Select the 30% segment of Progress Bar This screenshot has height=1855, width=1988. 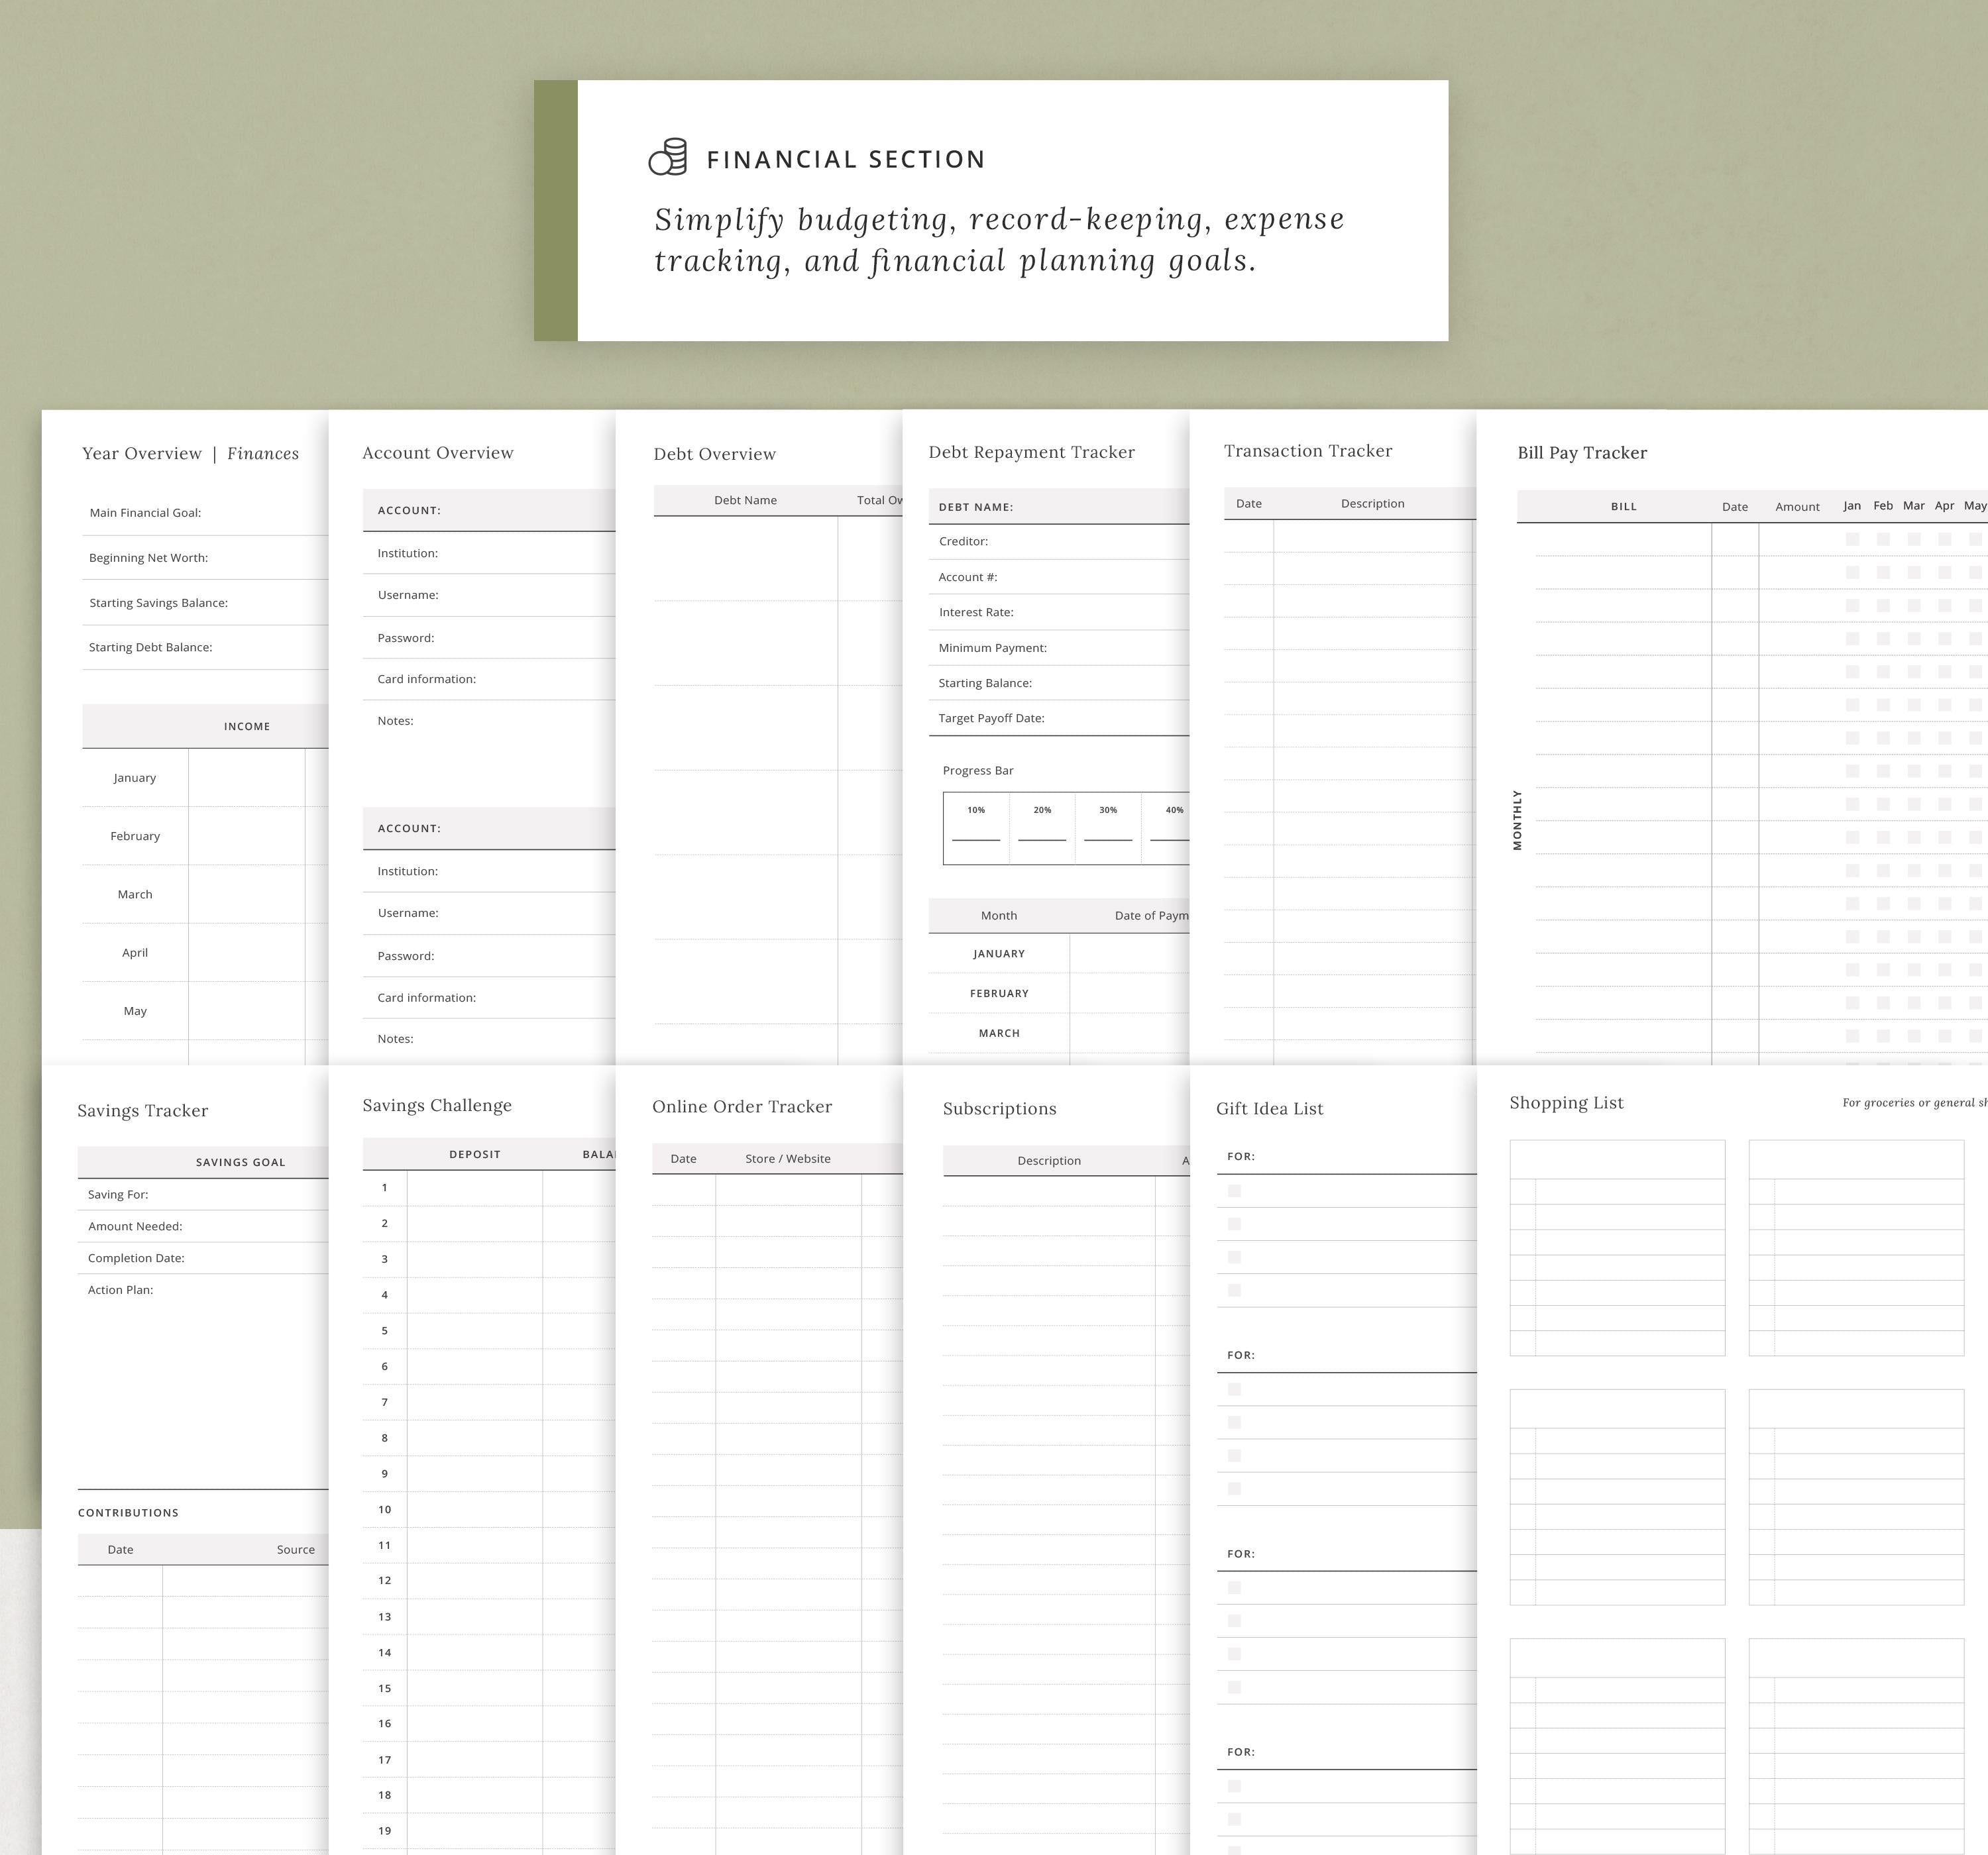tap(1108, 827)
